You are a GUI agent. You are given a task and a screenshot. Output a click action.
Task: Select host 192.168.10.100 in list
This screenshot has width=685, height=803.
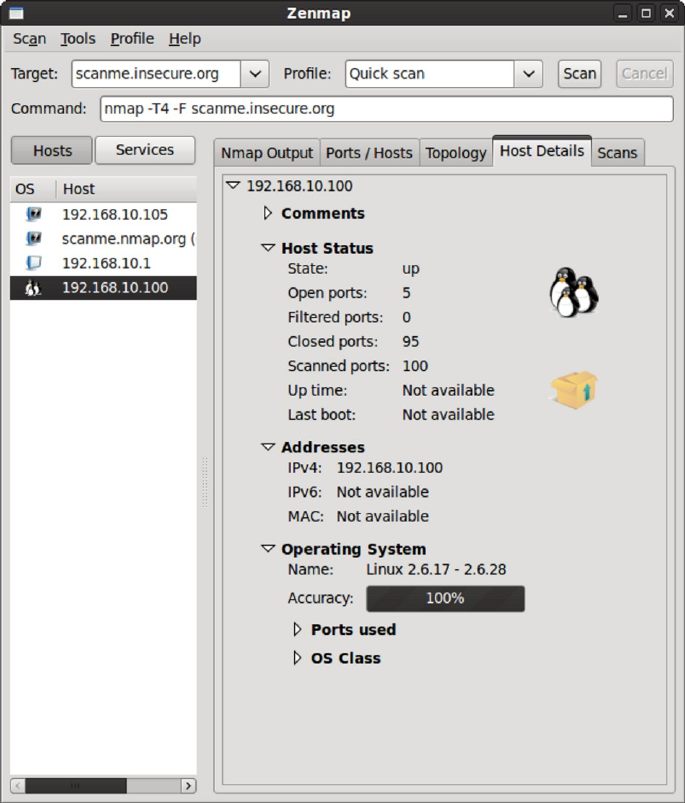(103, 288)
